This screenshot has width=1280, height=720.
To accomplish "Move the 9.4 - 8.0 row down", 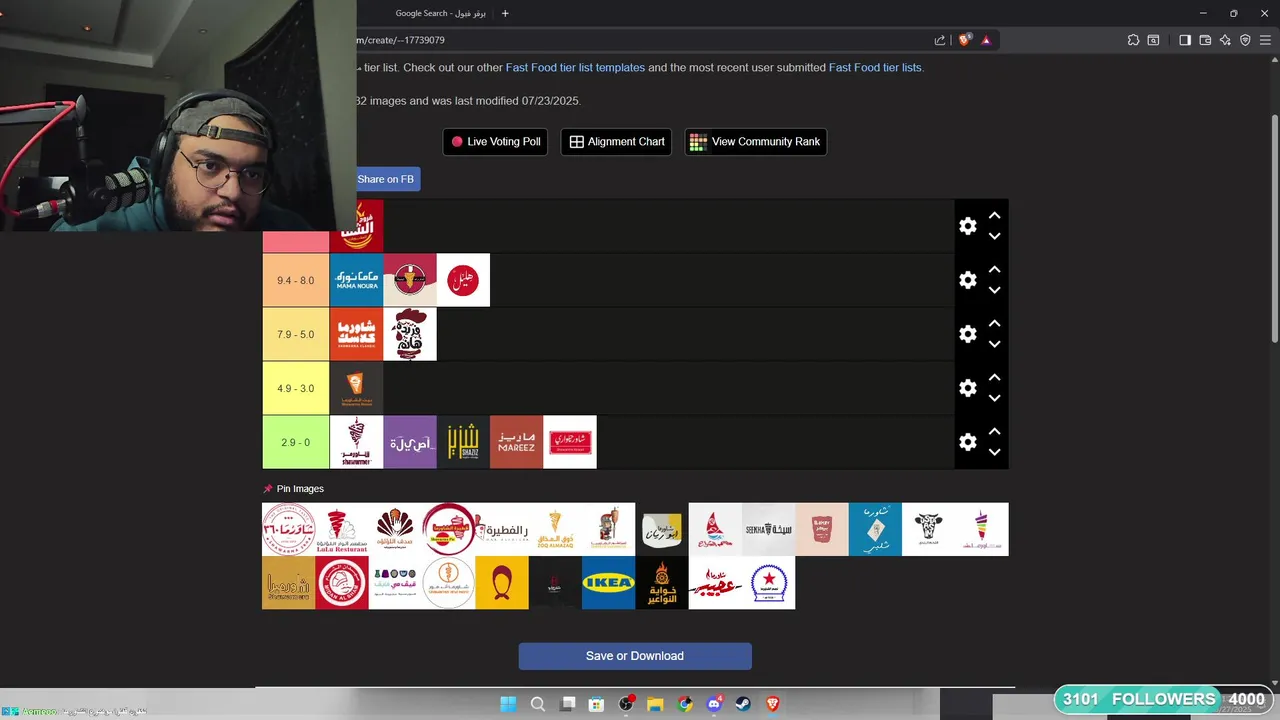I will coord(994,290).
